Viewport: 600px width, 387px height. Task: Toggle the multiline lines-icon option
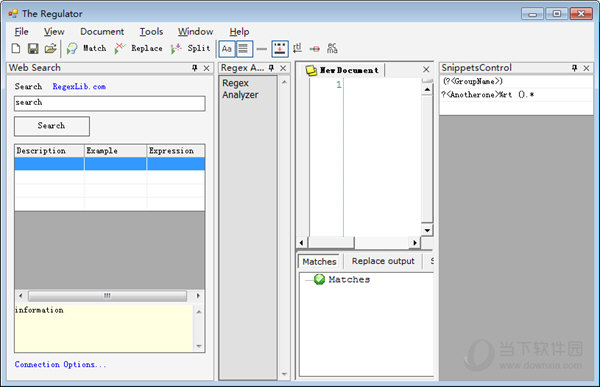point(243,49)
